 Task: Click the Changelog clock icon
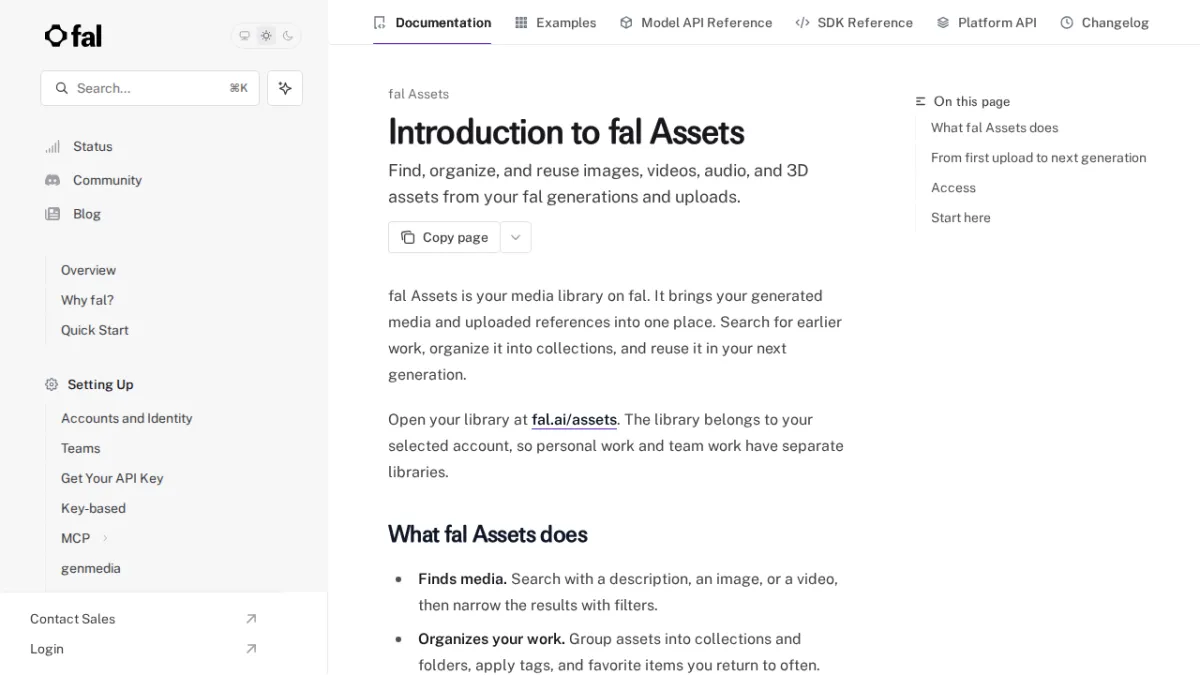pyautogui.click(x=1067, y=22)
